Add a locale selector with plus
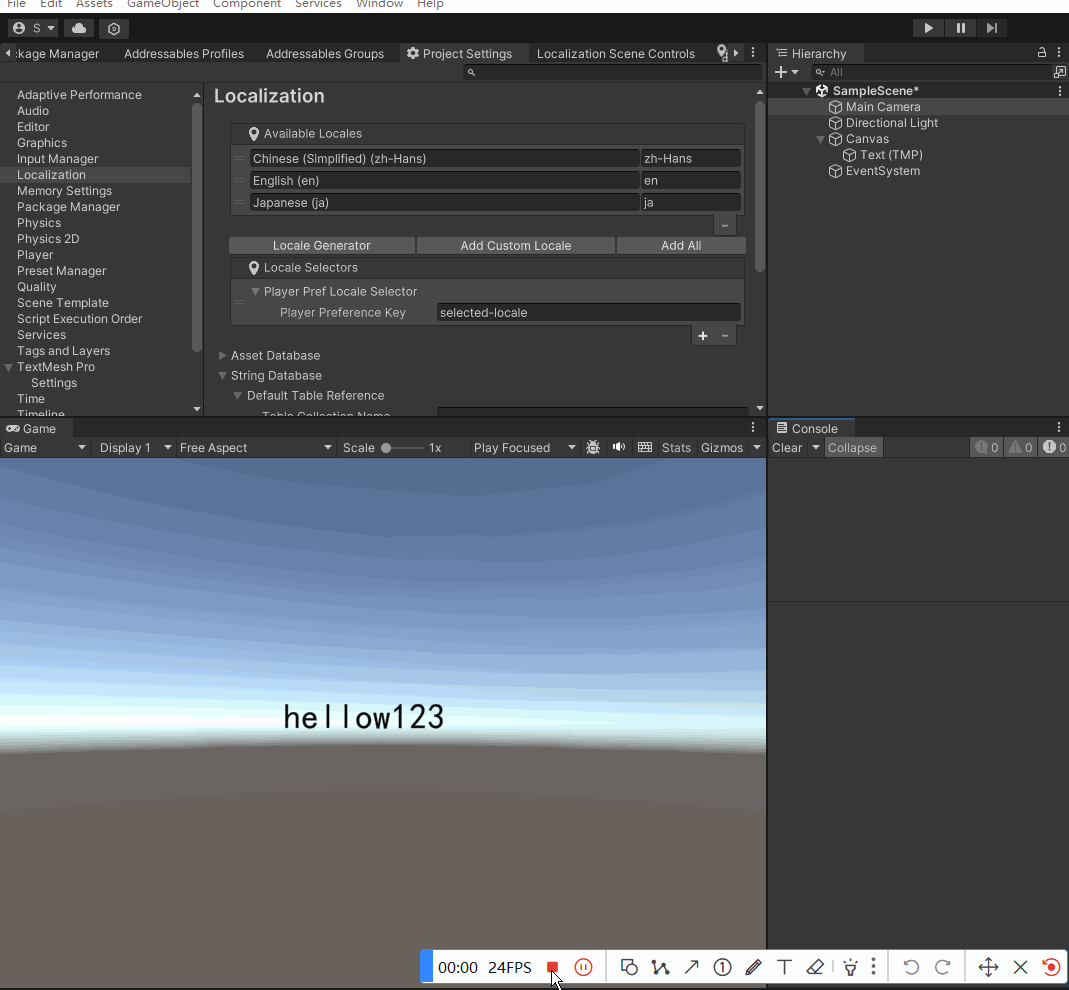This screenshot has height=990, width=1069. click(702, 335)
